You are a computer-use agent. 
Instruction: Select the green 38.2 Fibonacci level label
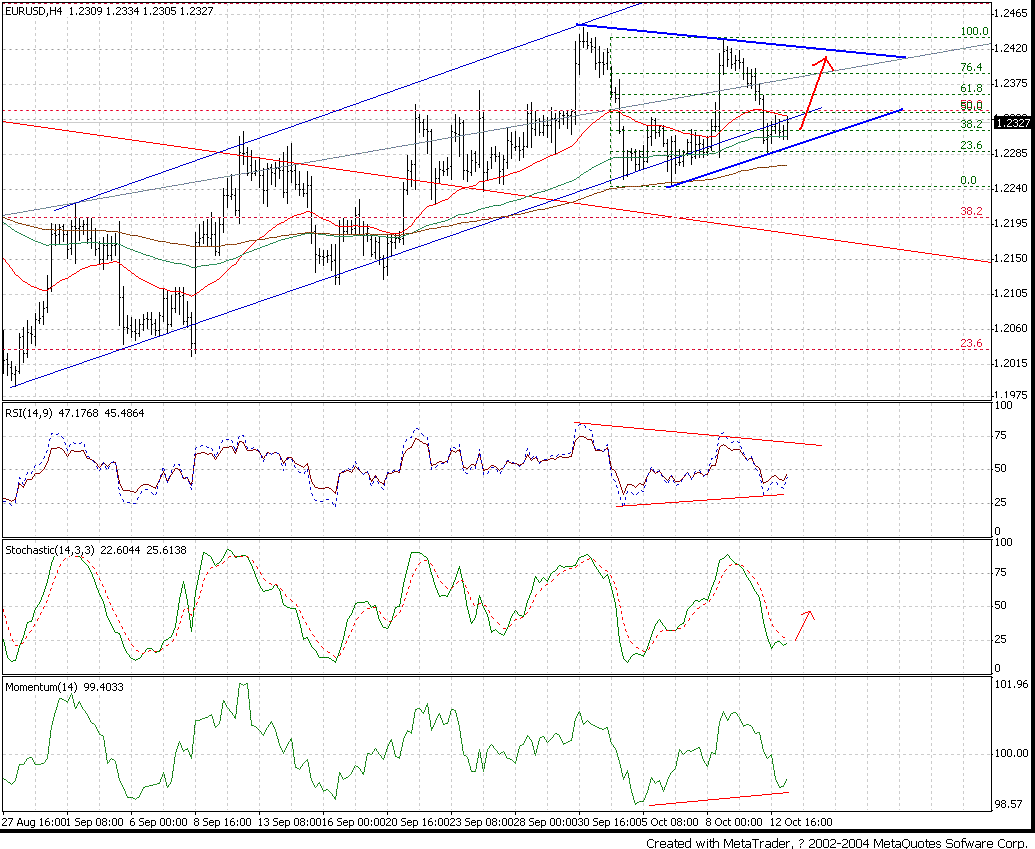tap(971, 124)
